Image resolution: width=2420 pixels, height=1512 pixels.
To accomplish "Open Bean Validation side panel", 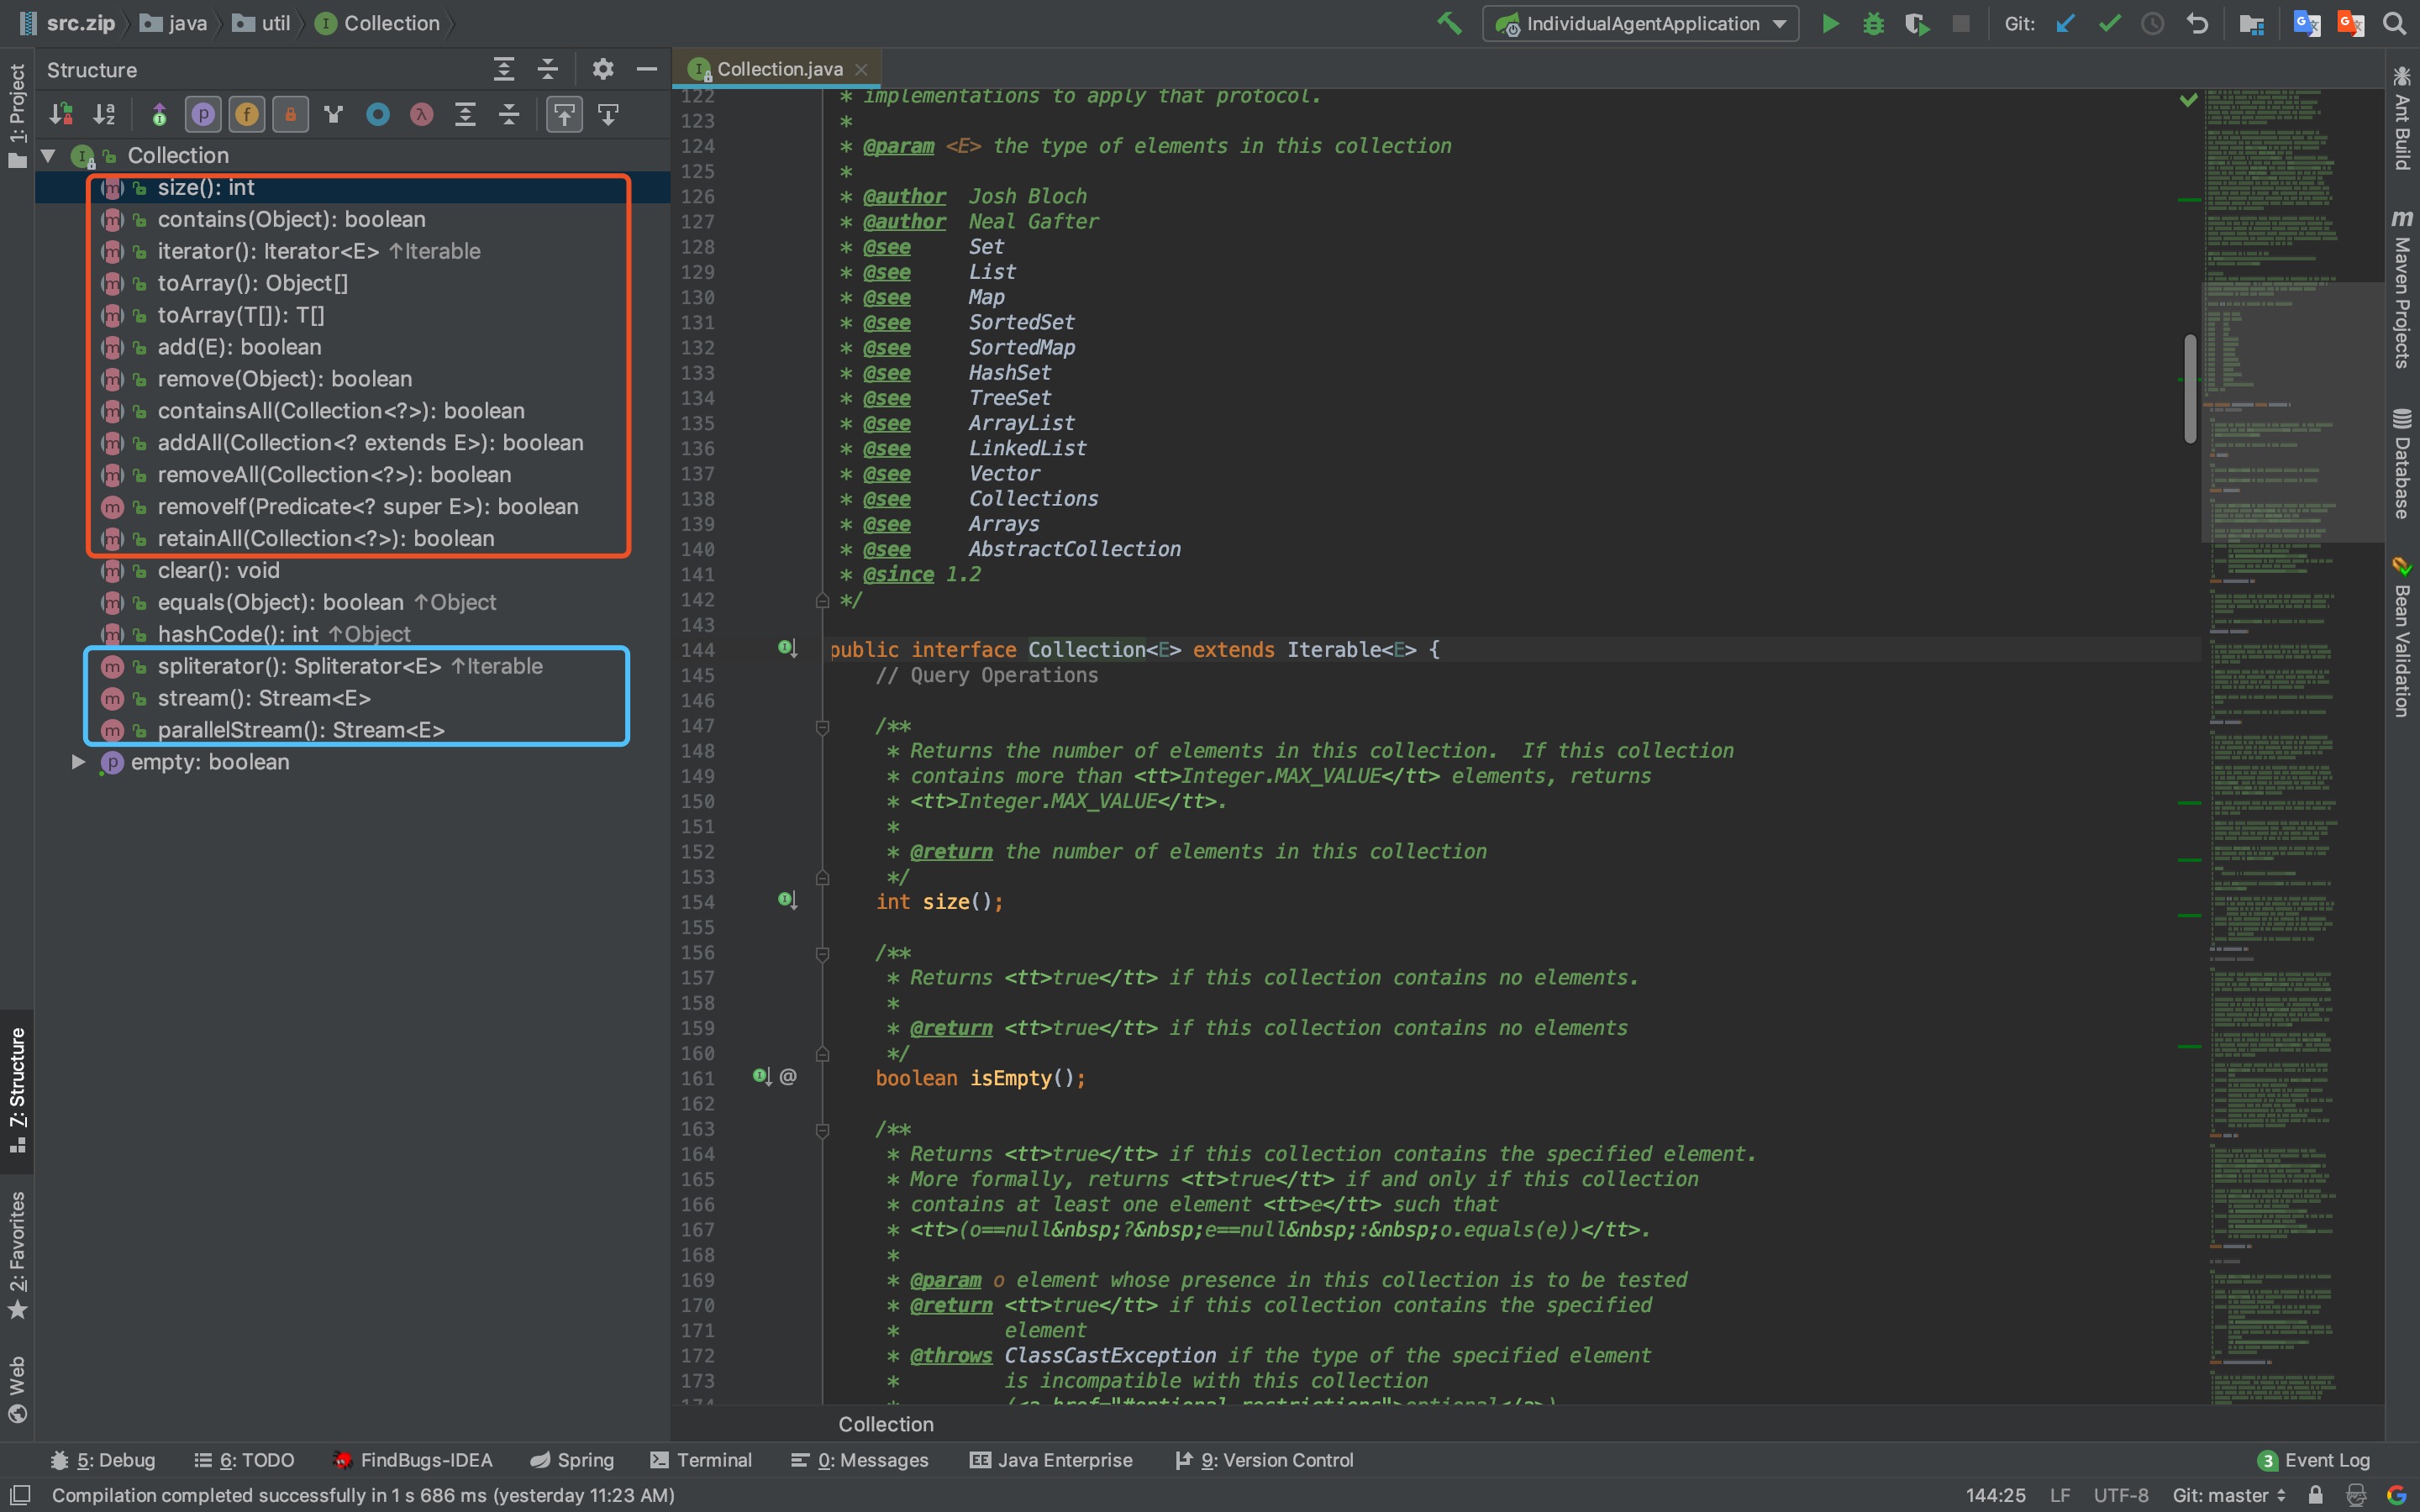I will coord(2402,637).
